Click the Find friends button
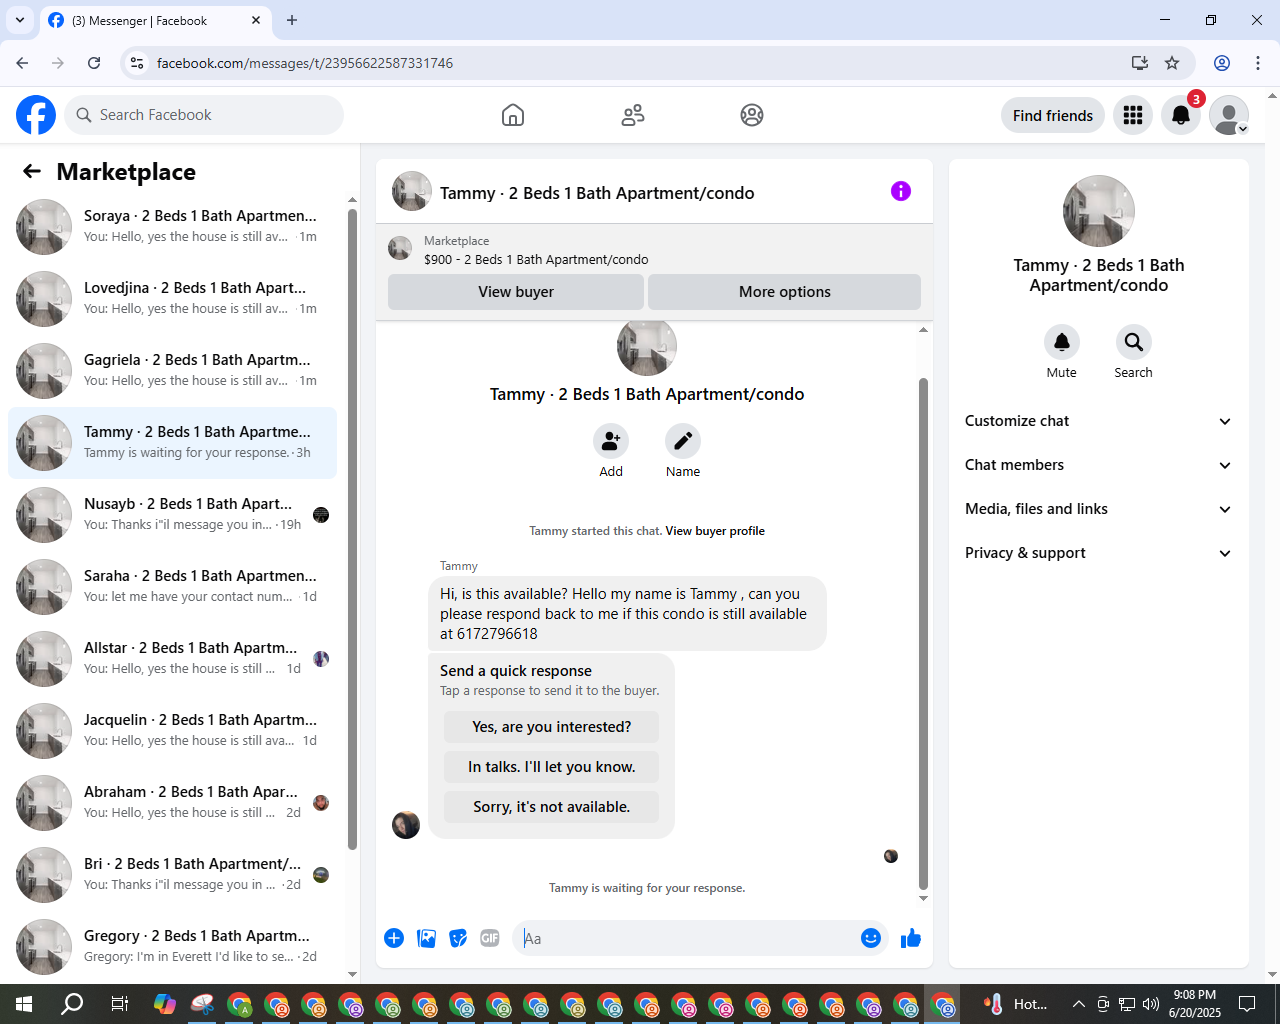This screenshot has width=1280, height=1024. (x=1053, y=115)
